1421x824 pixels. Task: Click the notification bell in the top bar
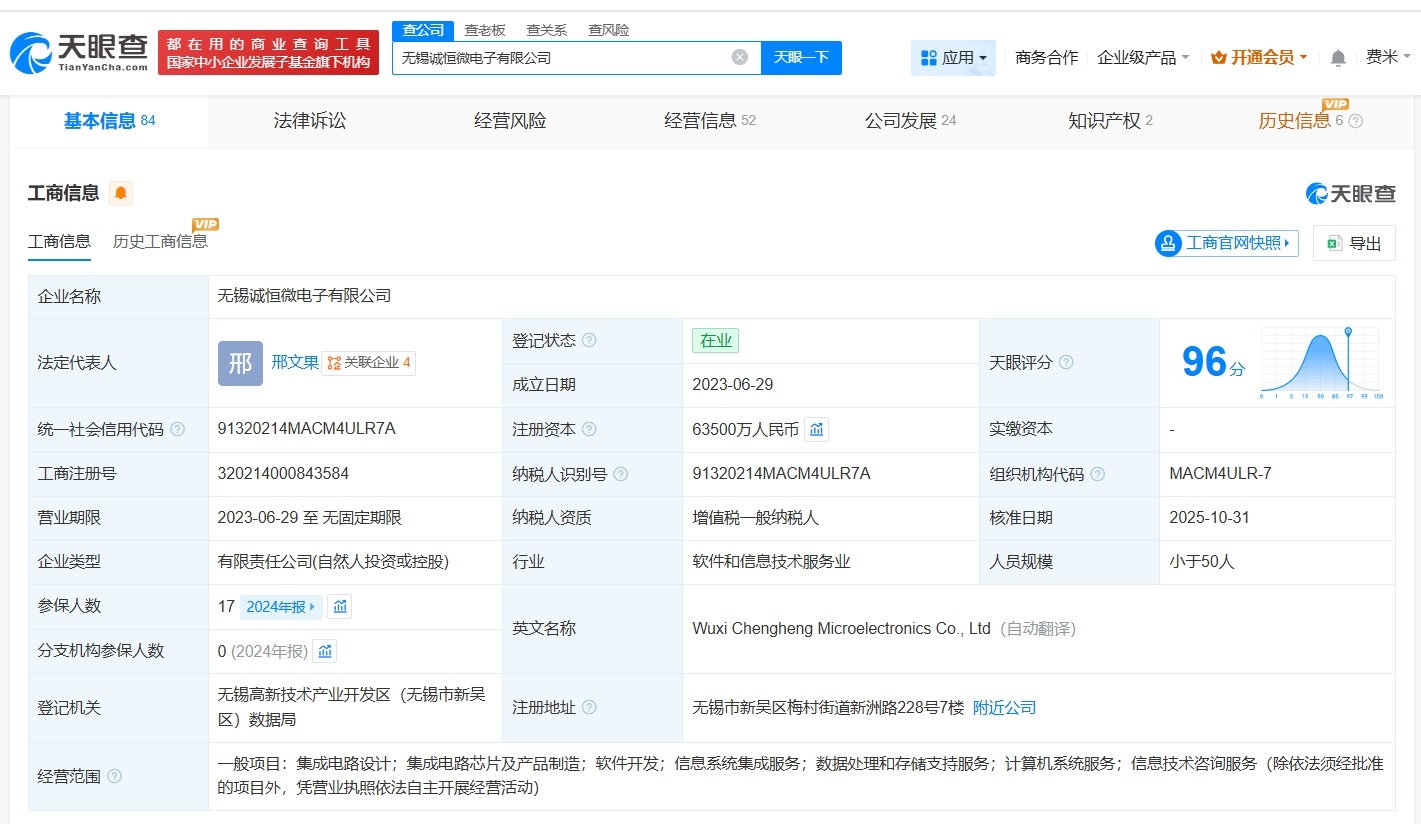1337,57
